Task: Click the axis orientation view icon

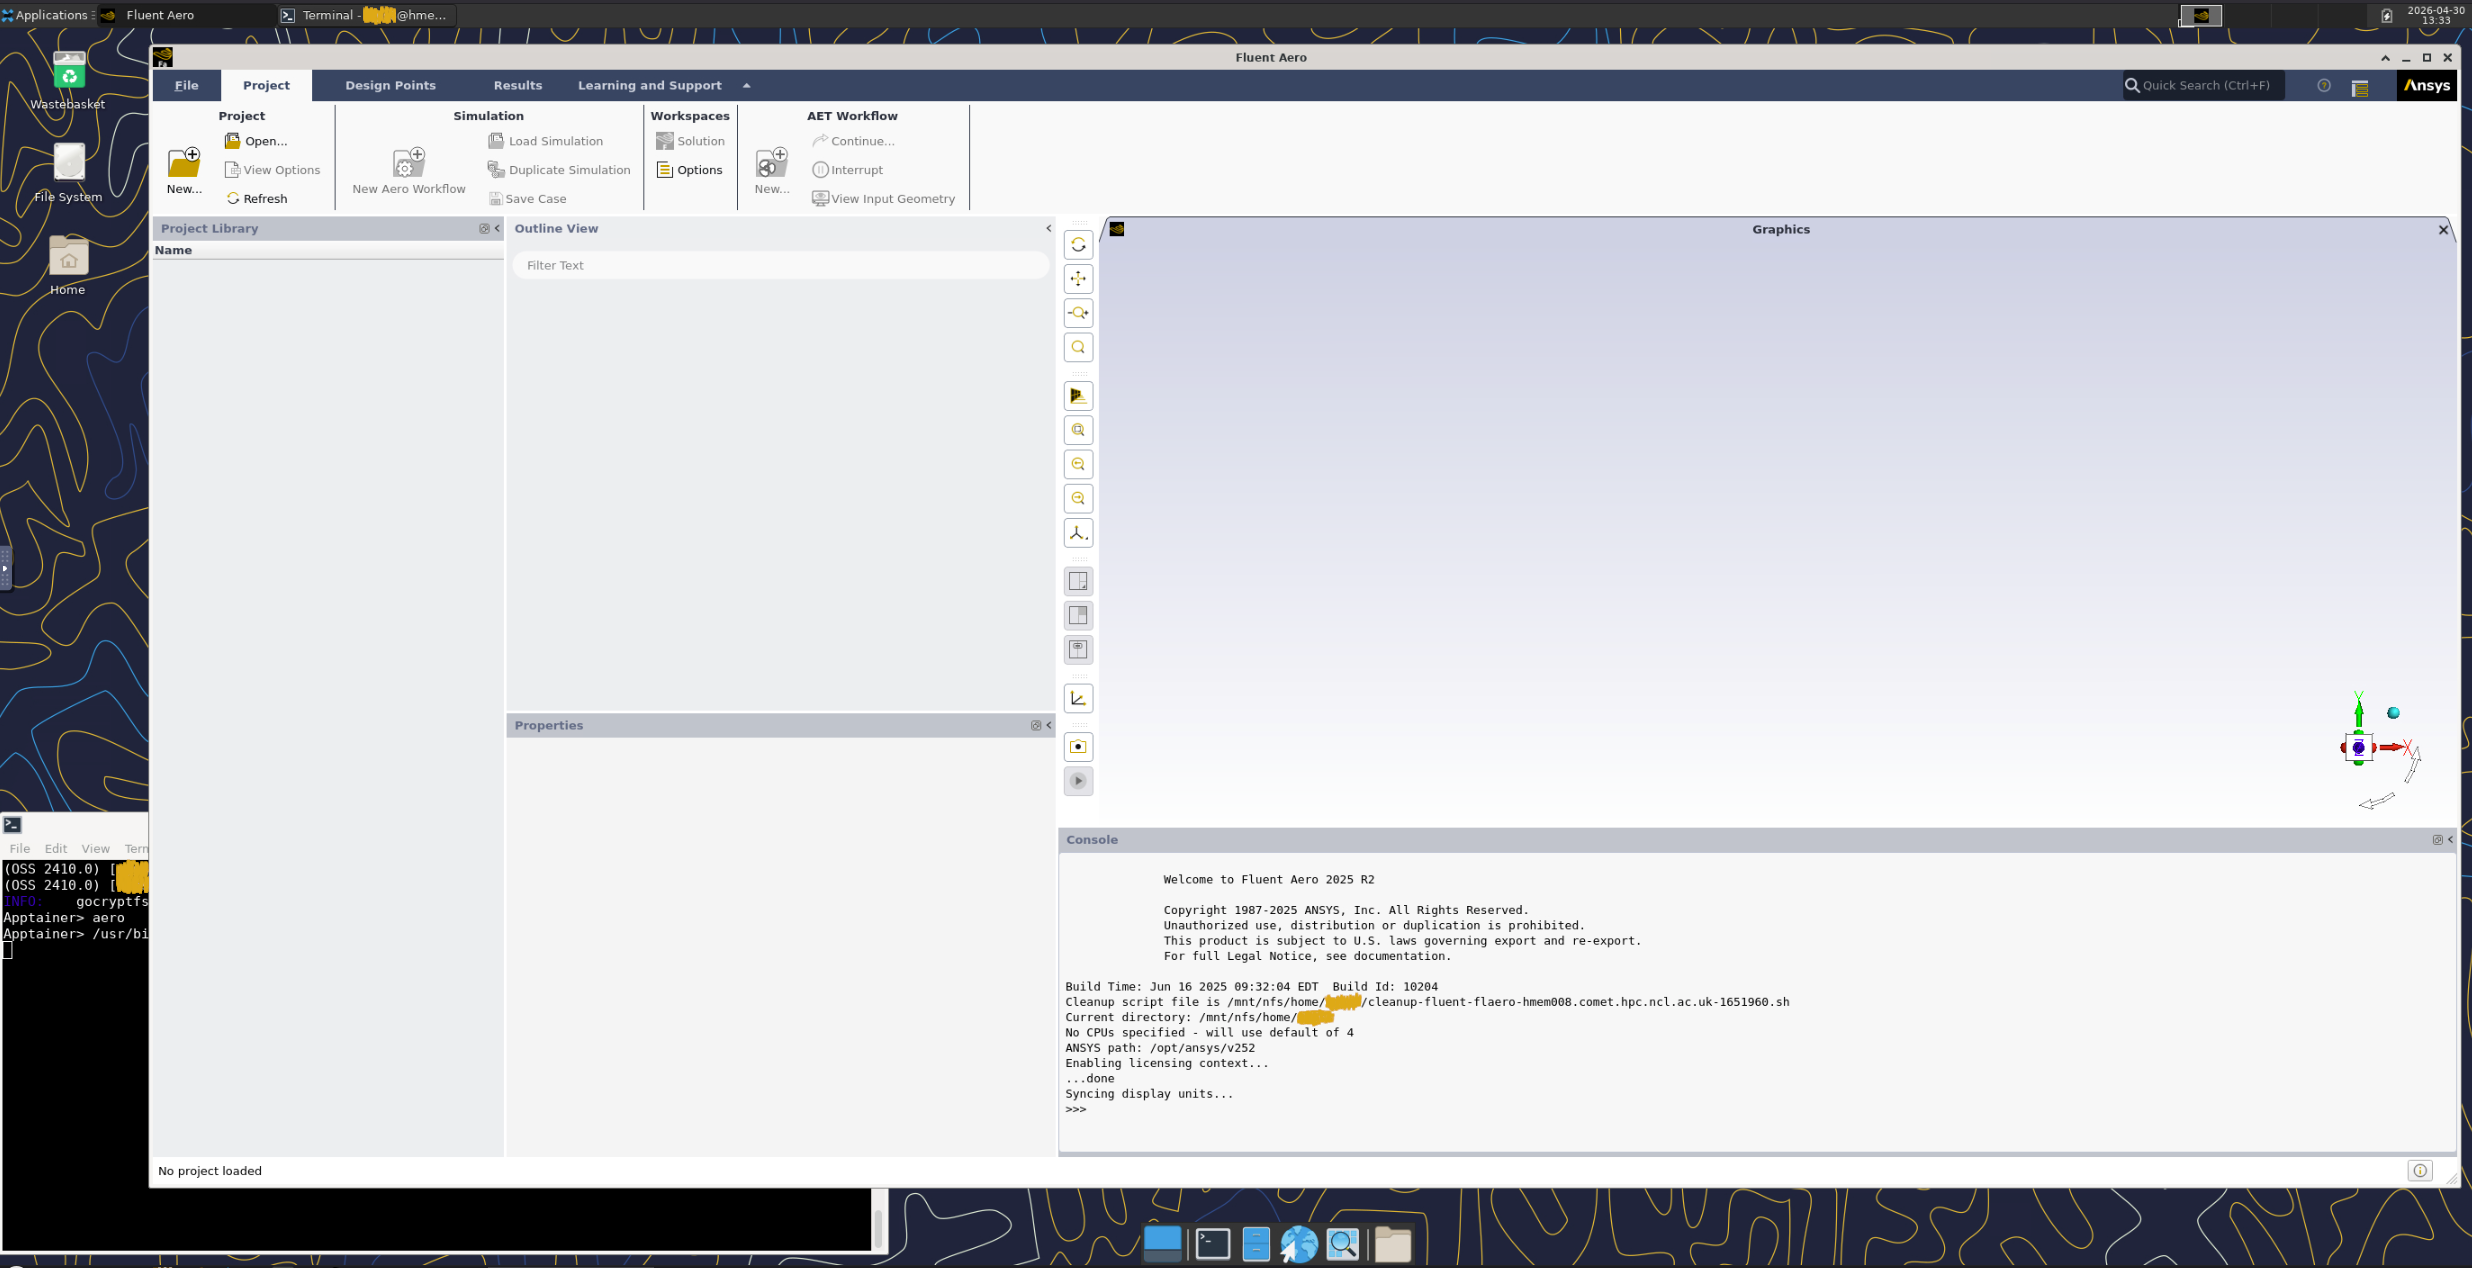Action: point(1078,533)
